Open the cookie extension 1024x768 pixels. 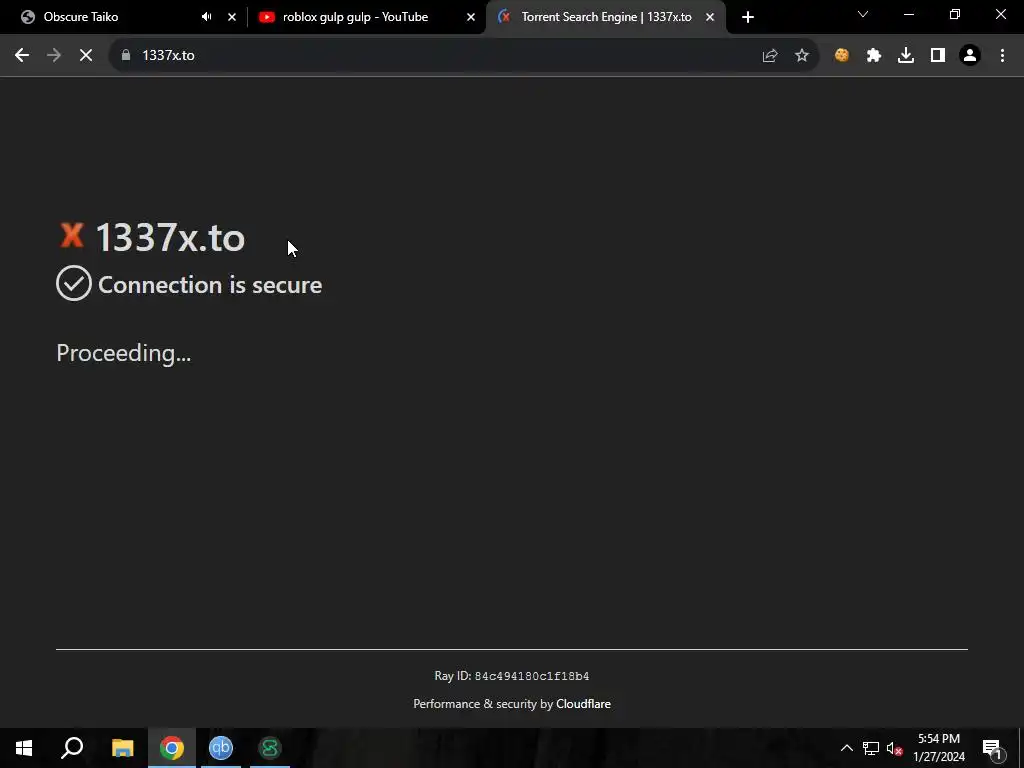click(842, 56)
